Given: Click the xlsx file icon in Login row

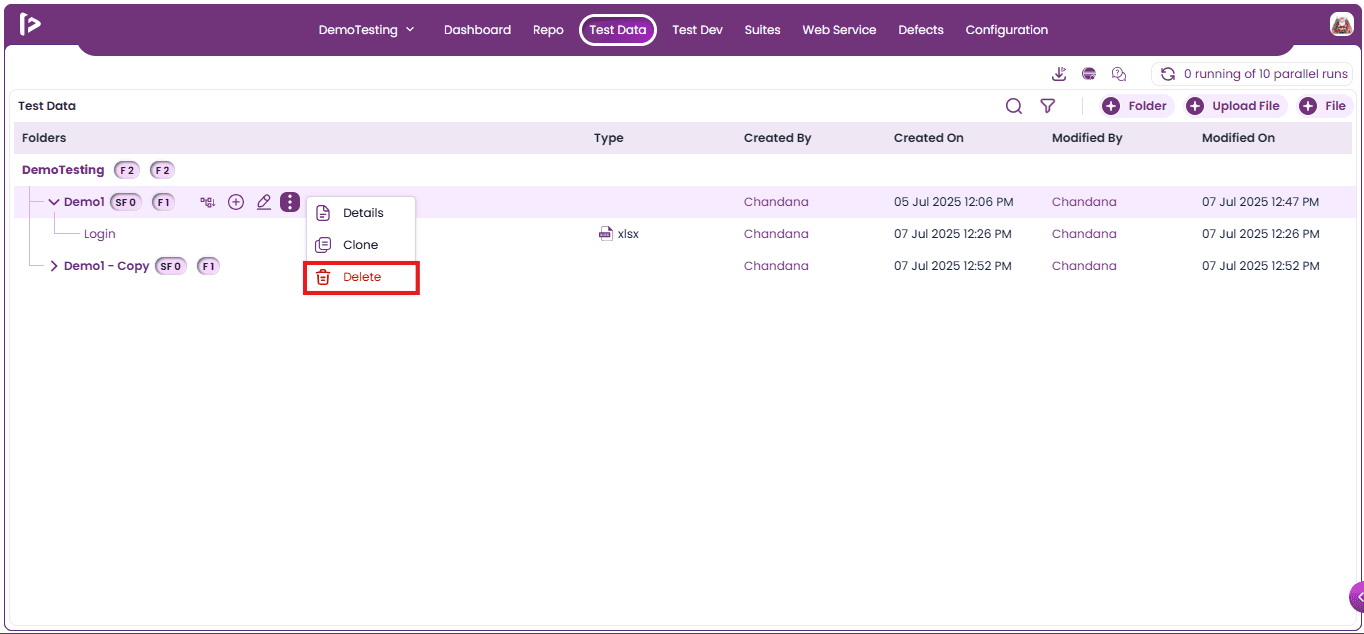Looking at the screenshot, I should click(605, 234).
